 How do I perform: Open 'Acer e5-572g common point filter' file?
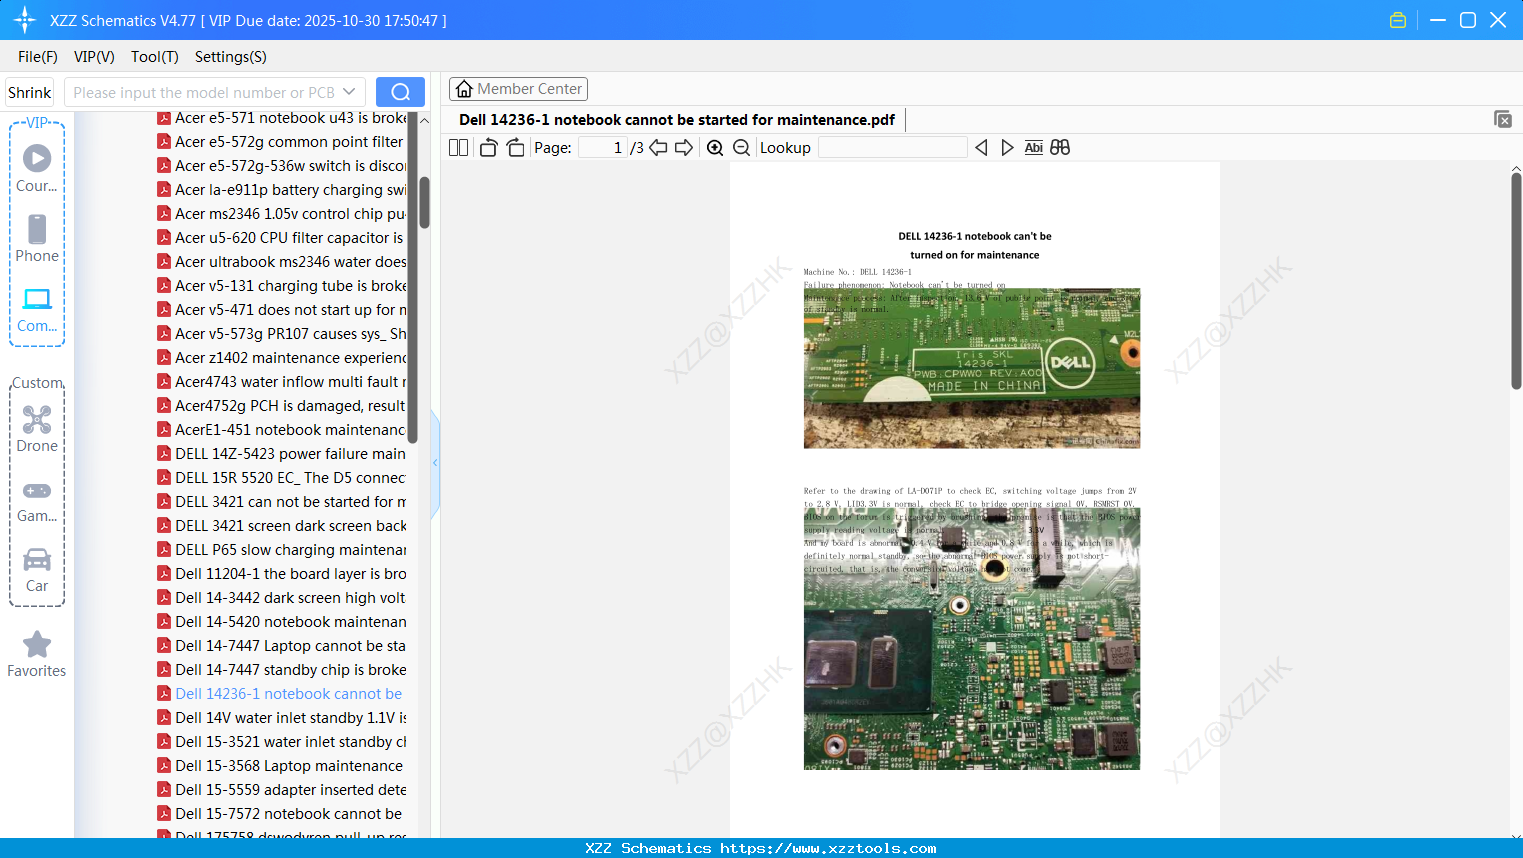(282, 142)
